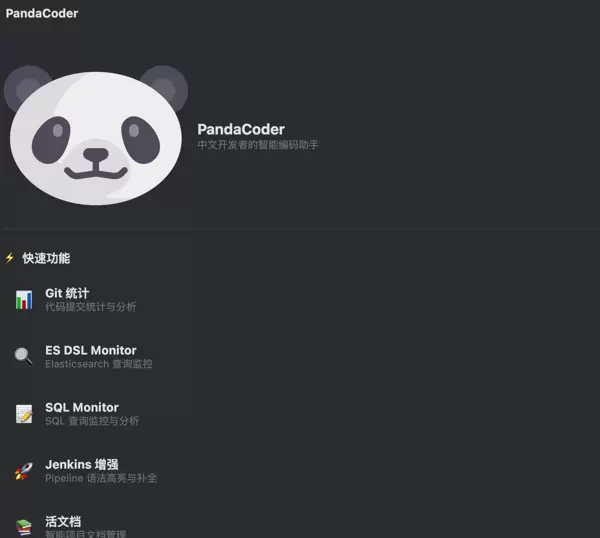Click the panda face logo
600x538 pixels.
[96, 135]
